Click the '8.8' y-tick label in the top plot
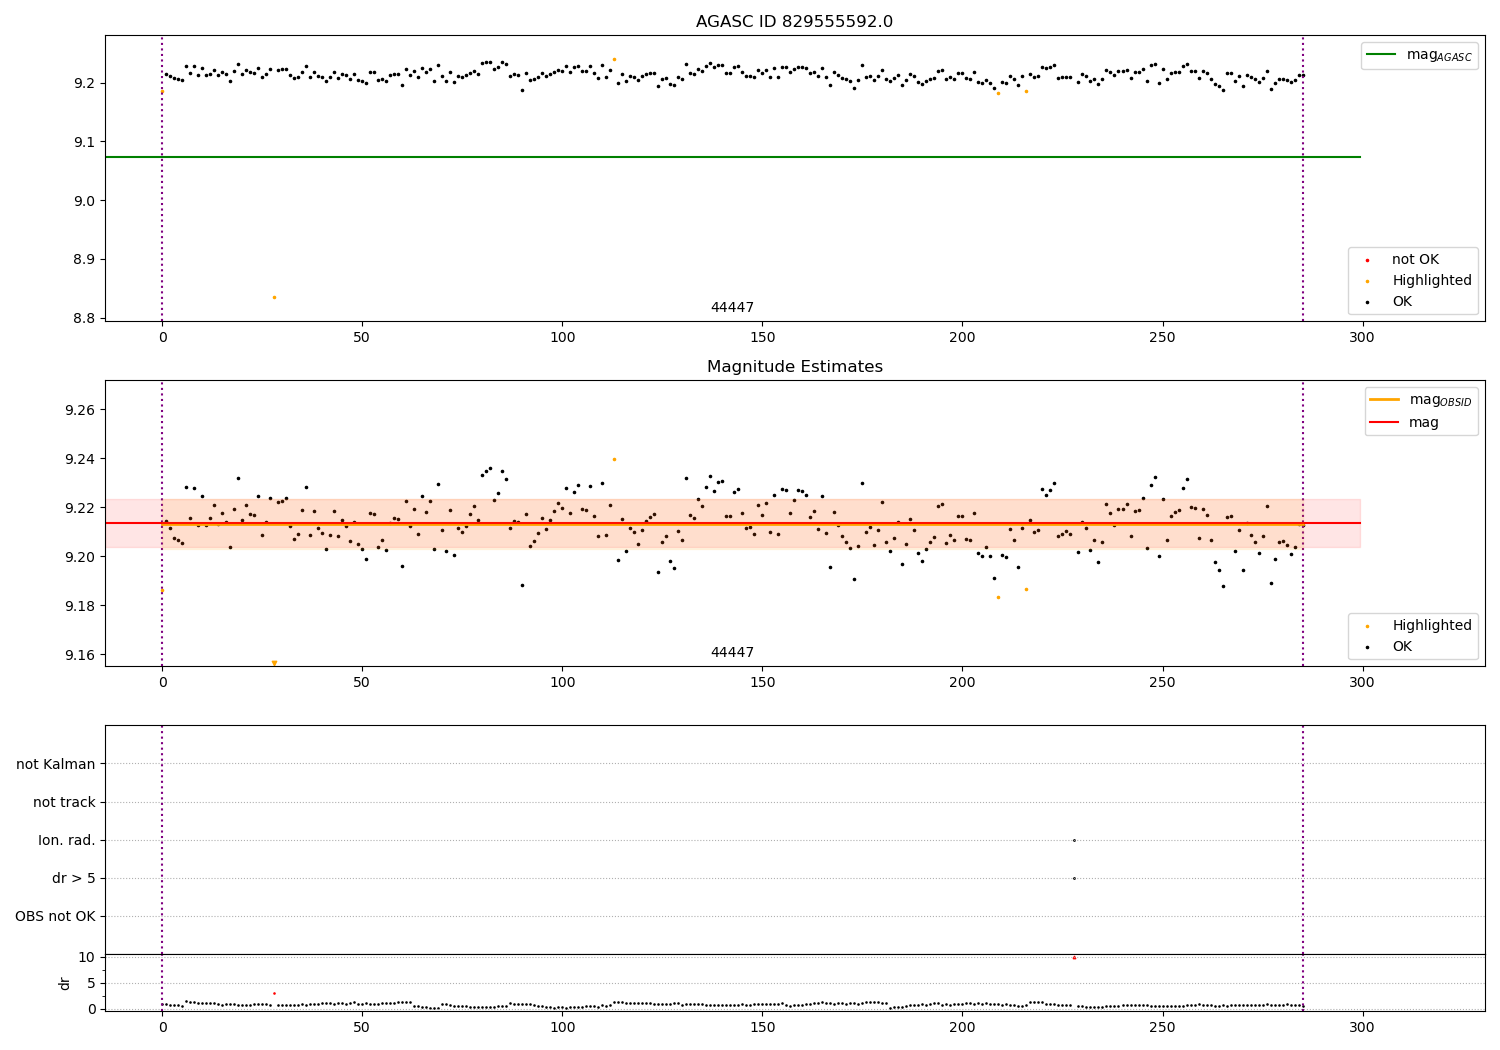1500x1050 pixels. pos(85,319)
